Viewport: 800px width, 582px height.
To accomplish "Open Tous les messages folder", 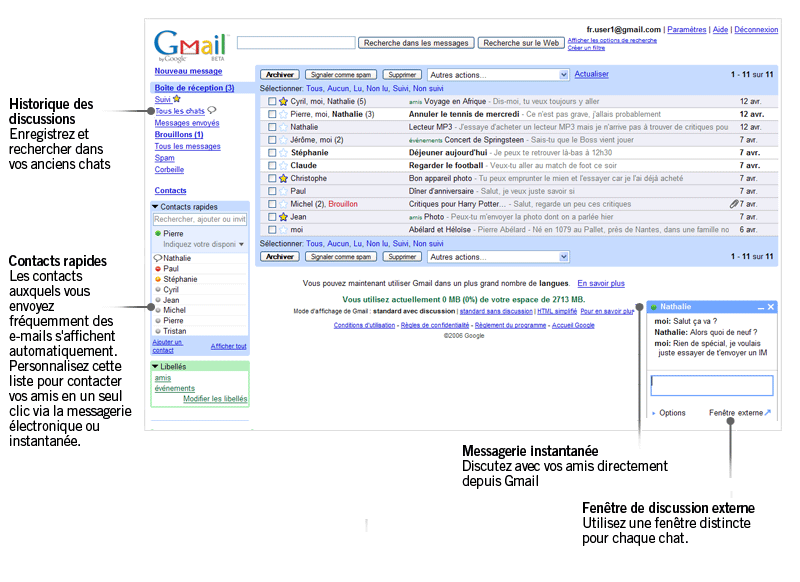I will point(187,146).
